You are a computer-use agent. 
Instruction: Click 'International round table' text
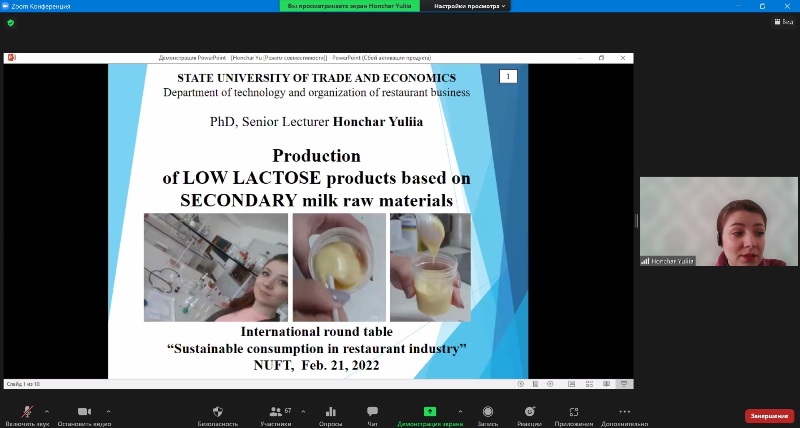pos(317,332)
